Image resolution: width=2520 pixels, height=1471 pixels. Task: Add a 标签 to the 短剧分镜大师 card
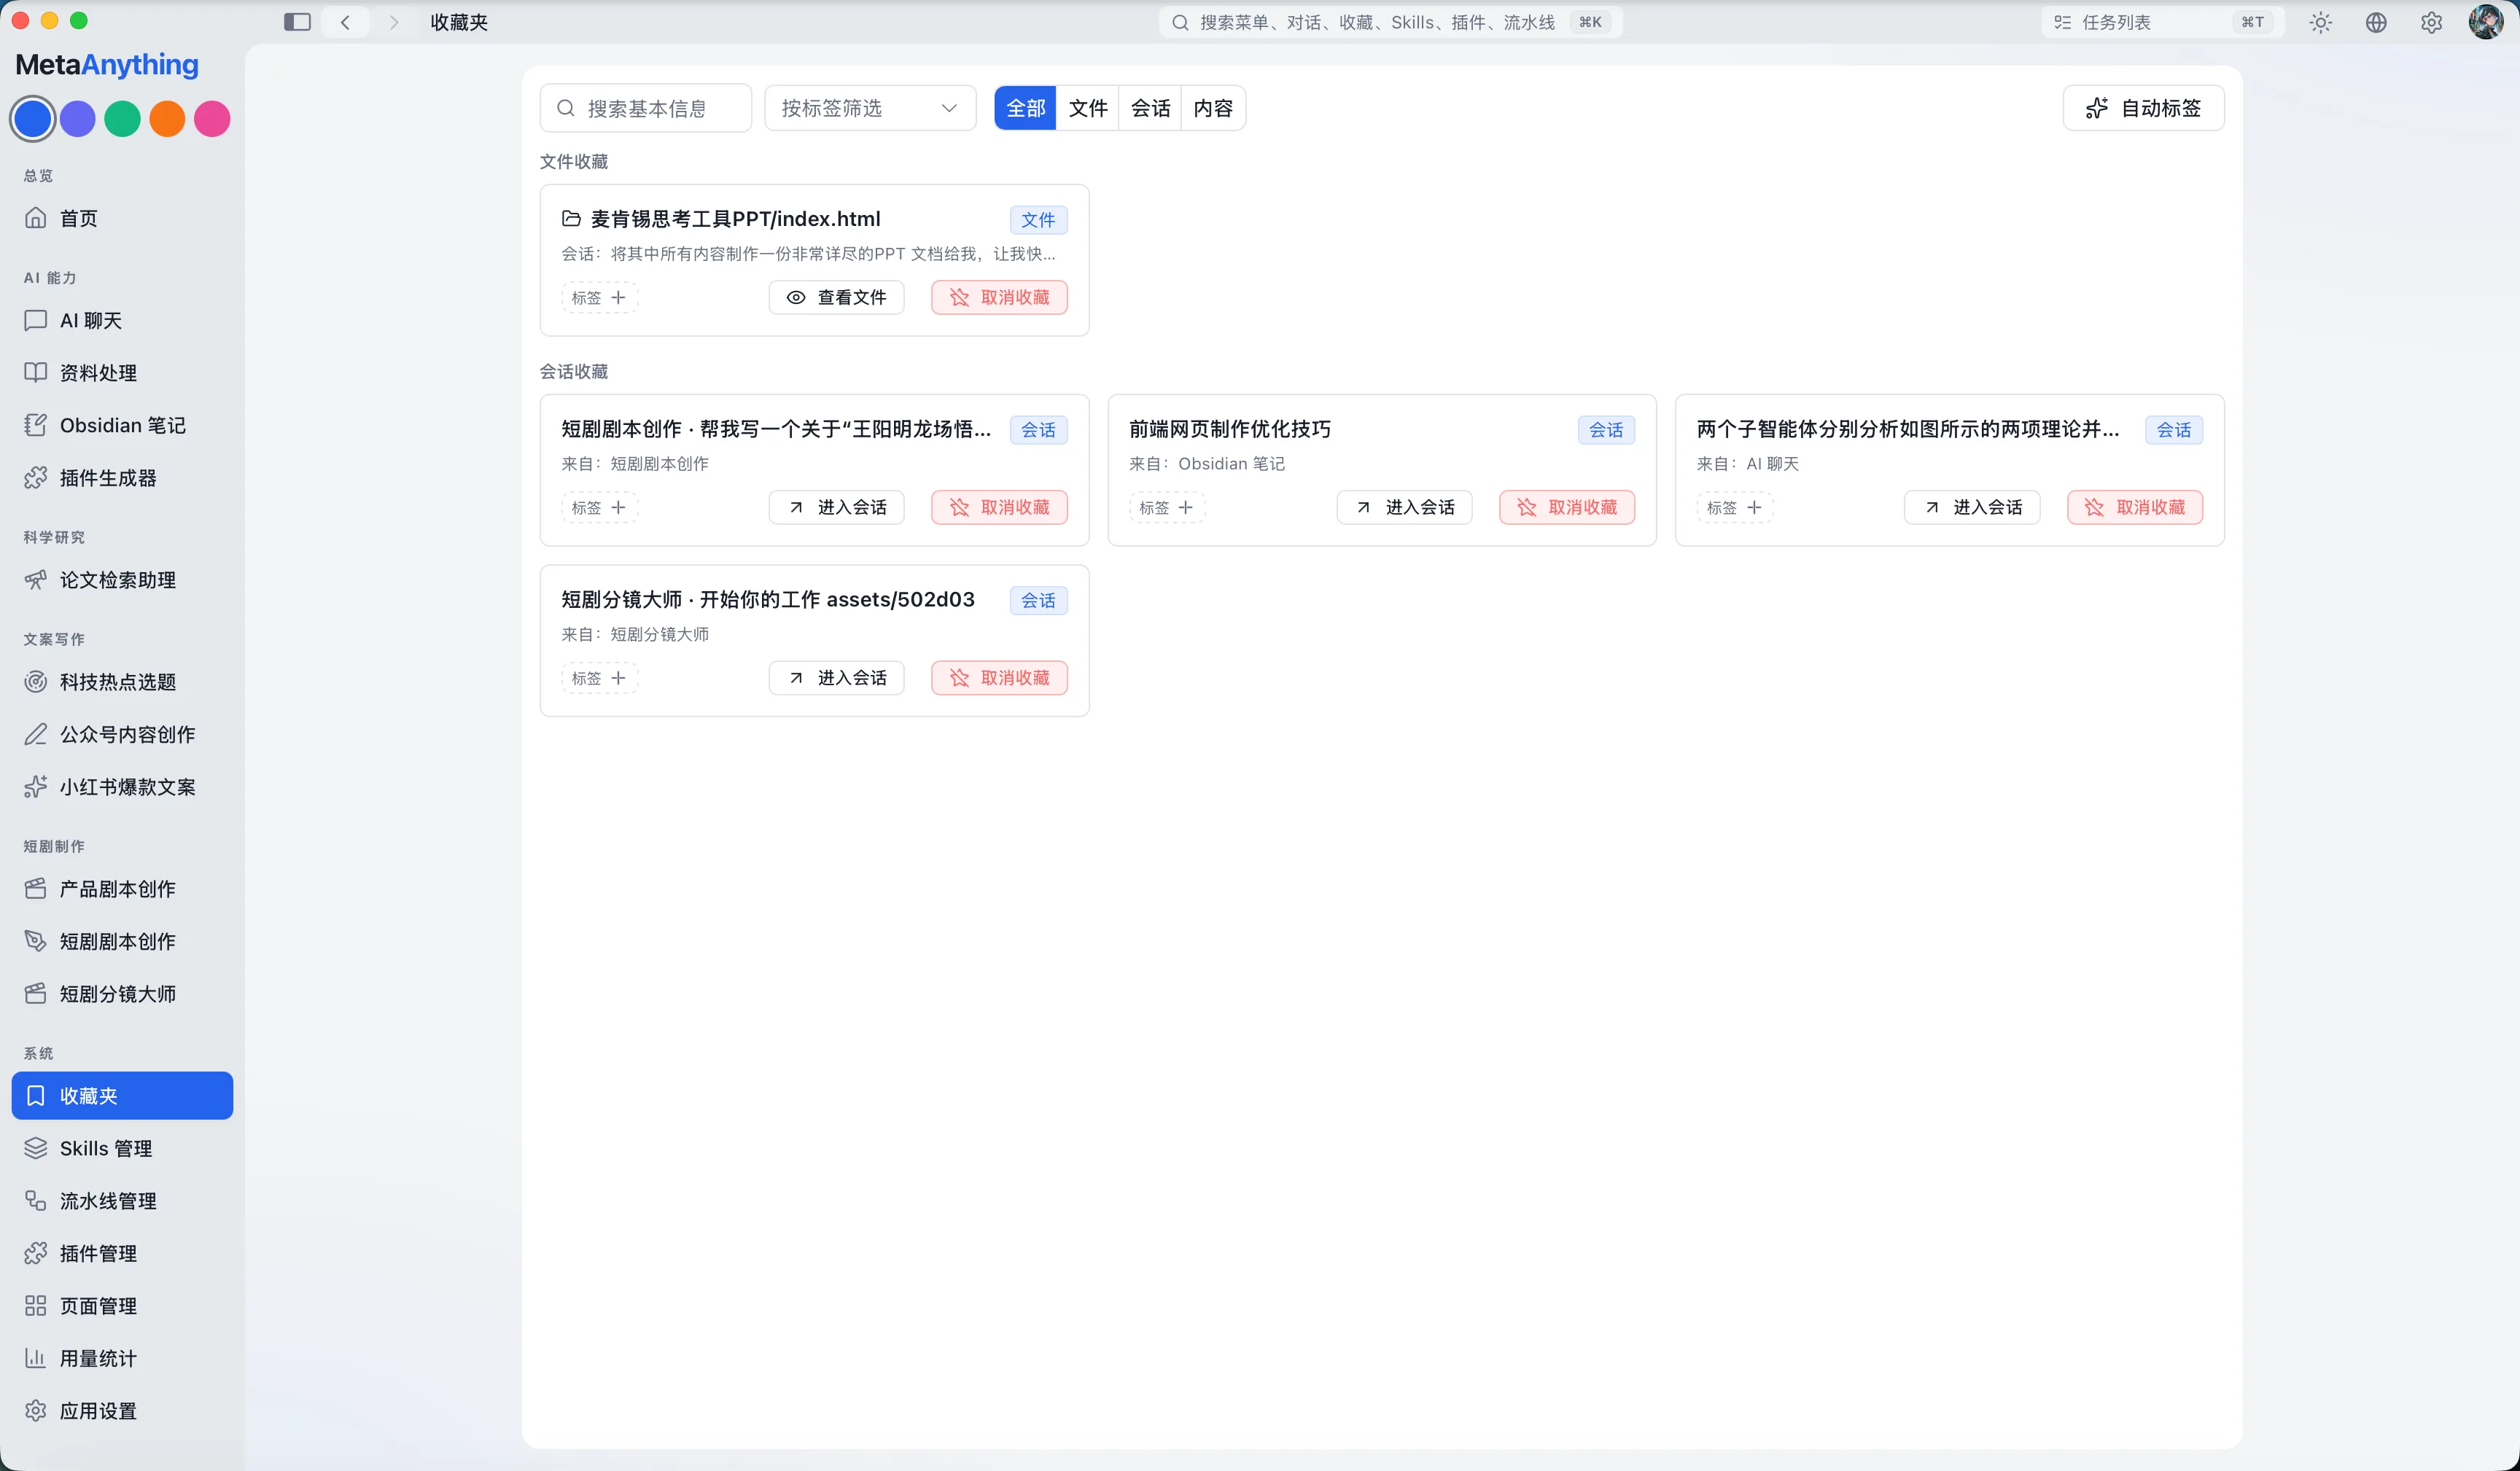tap(599, 678)
